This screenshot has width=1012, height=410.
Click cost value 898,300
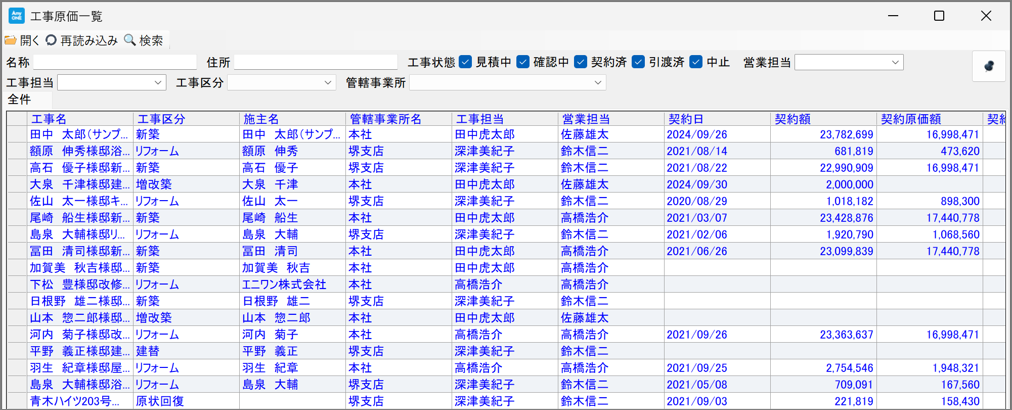958,201
